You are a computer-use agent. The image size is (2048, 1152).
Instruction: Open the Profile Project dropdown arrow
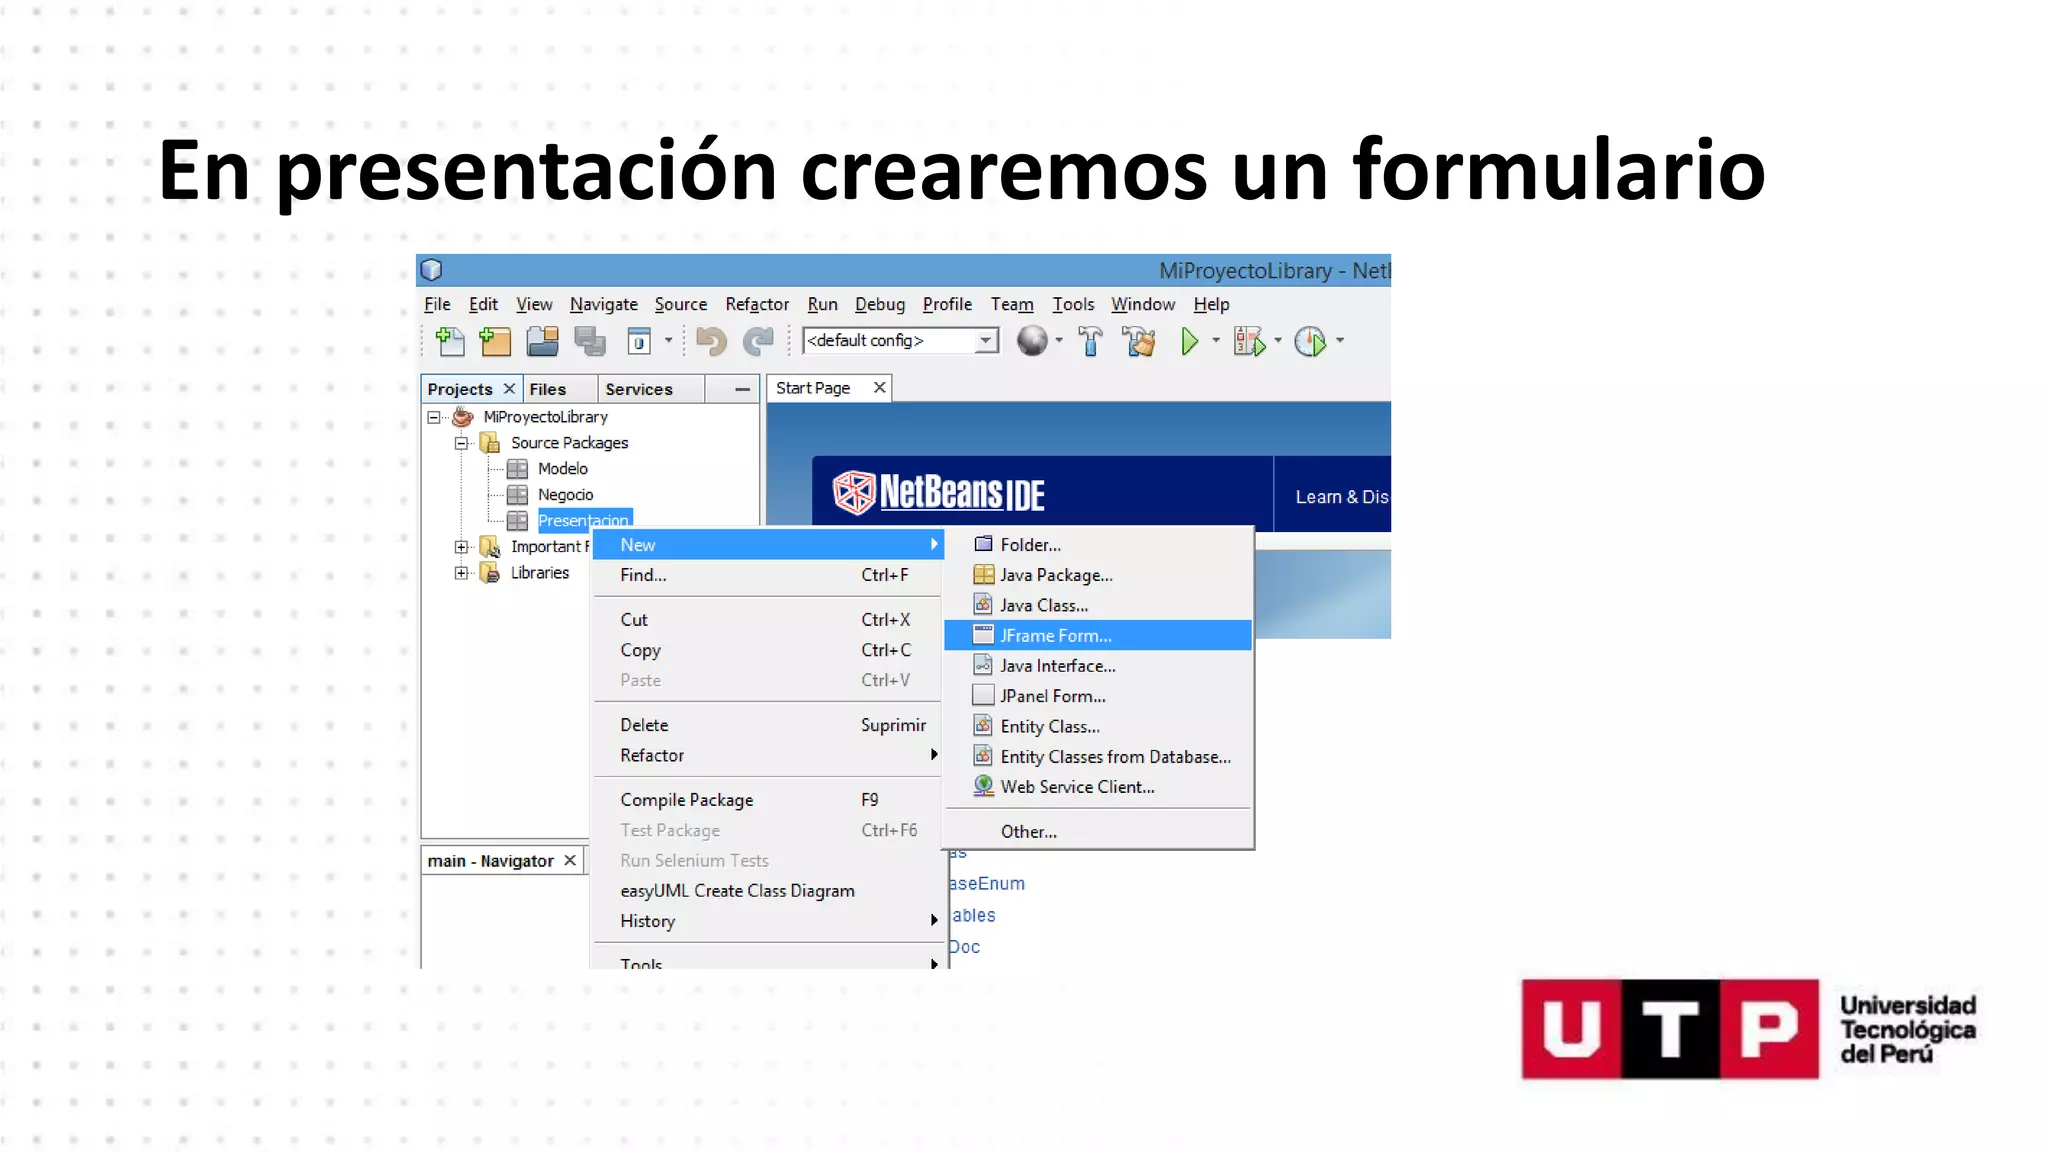[1340, 341]
